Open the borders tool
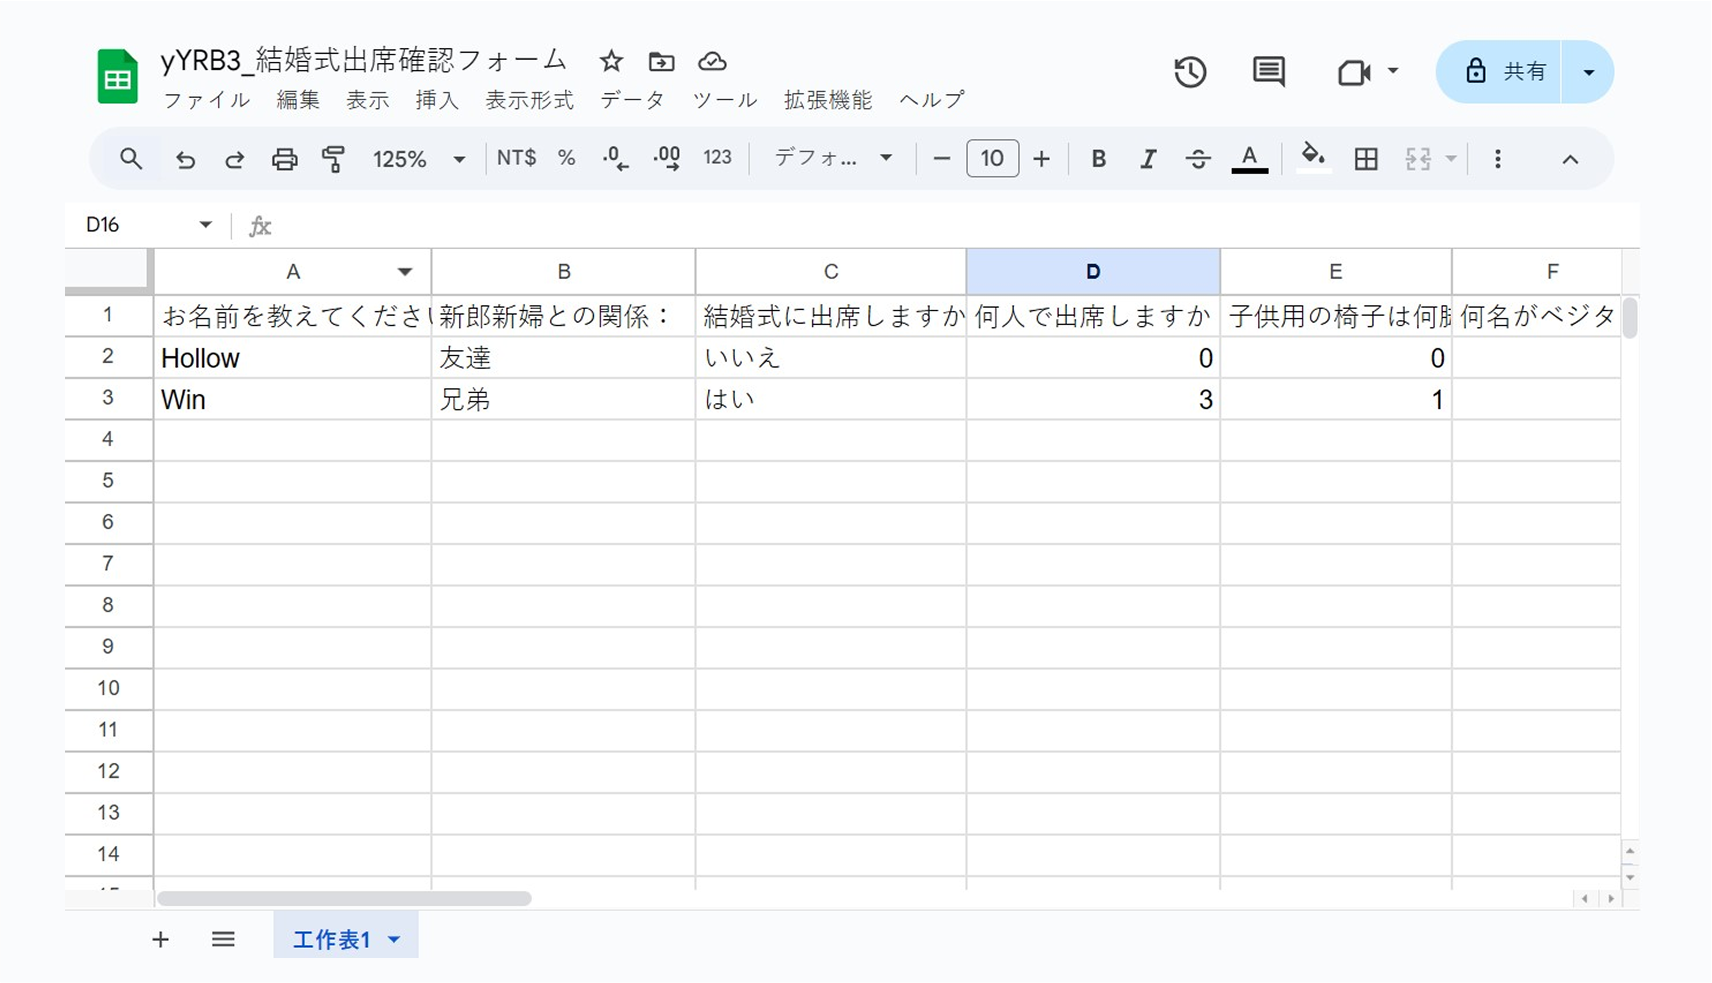The width and height of the screenshot is (1712, 983). tap(1365, 158)
